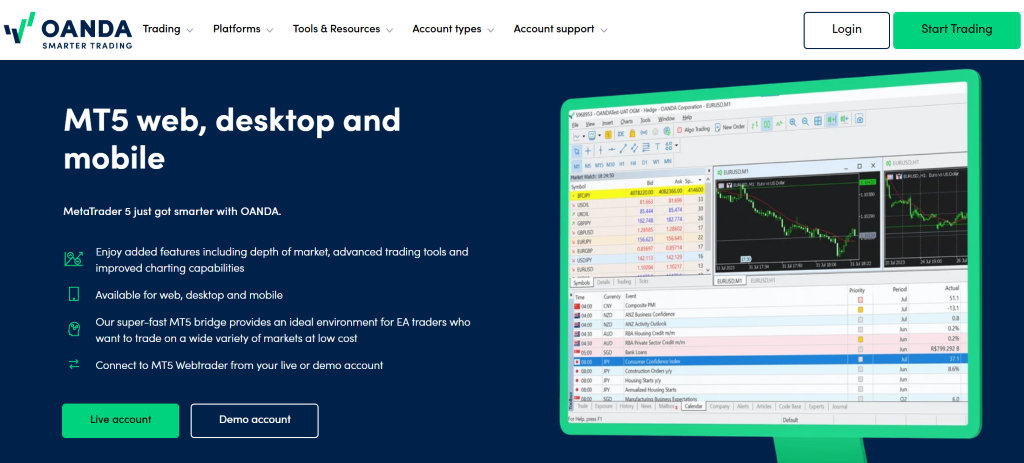Select the USDJPY row in Market Watch

637,257
